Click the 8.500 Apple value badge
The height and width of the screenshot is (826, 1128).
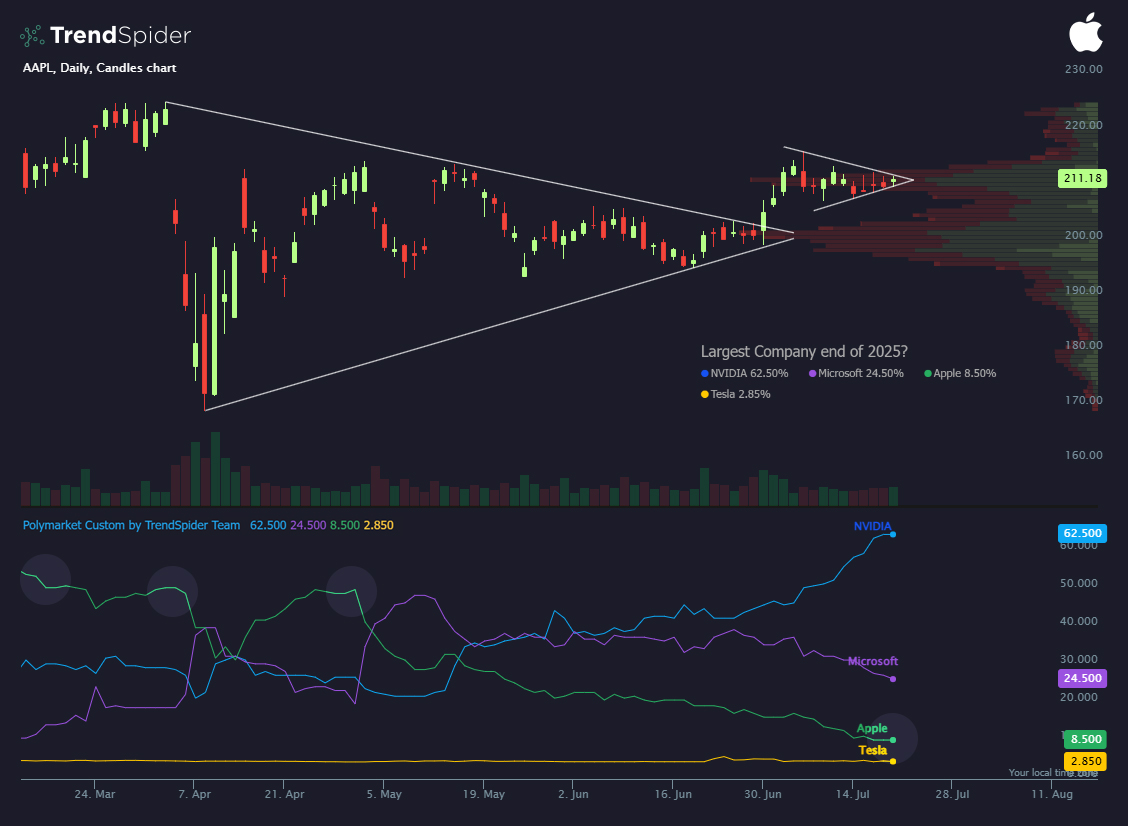[1086, 739]
